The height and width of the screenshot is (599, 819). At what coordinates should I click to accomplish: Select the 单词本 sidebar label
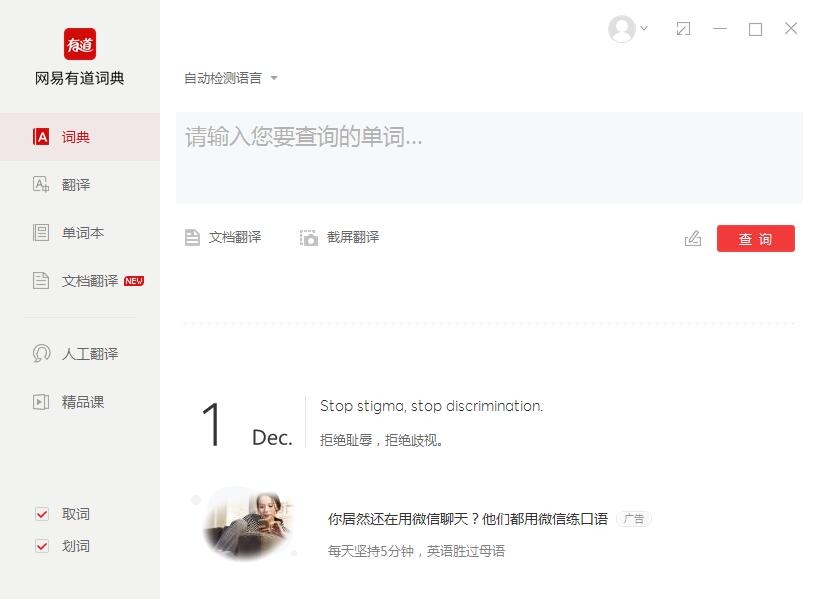[83, 233]
